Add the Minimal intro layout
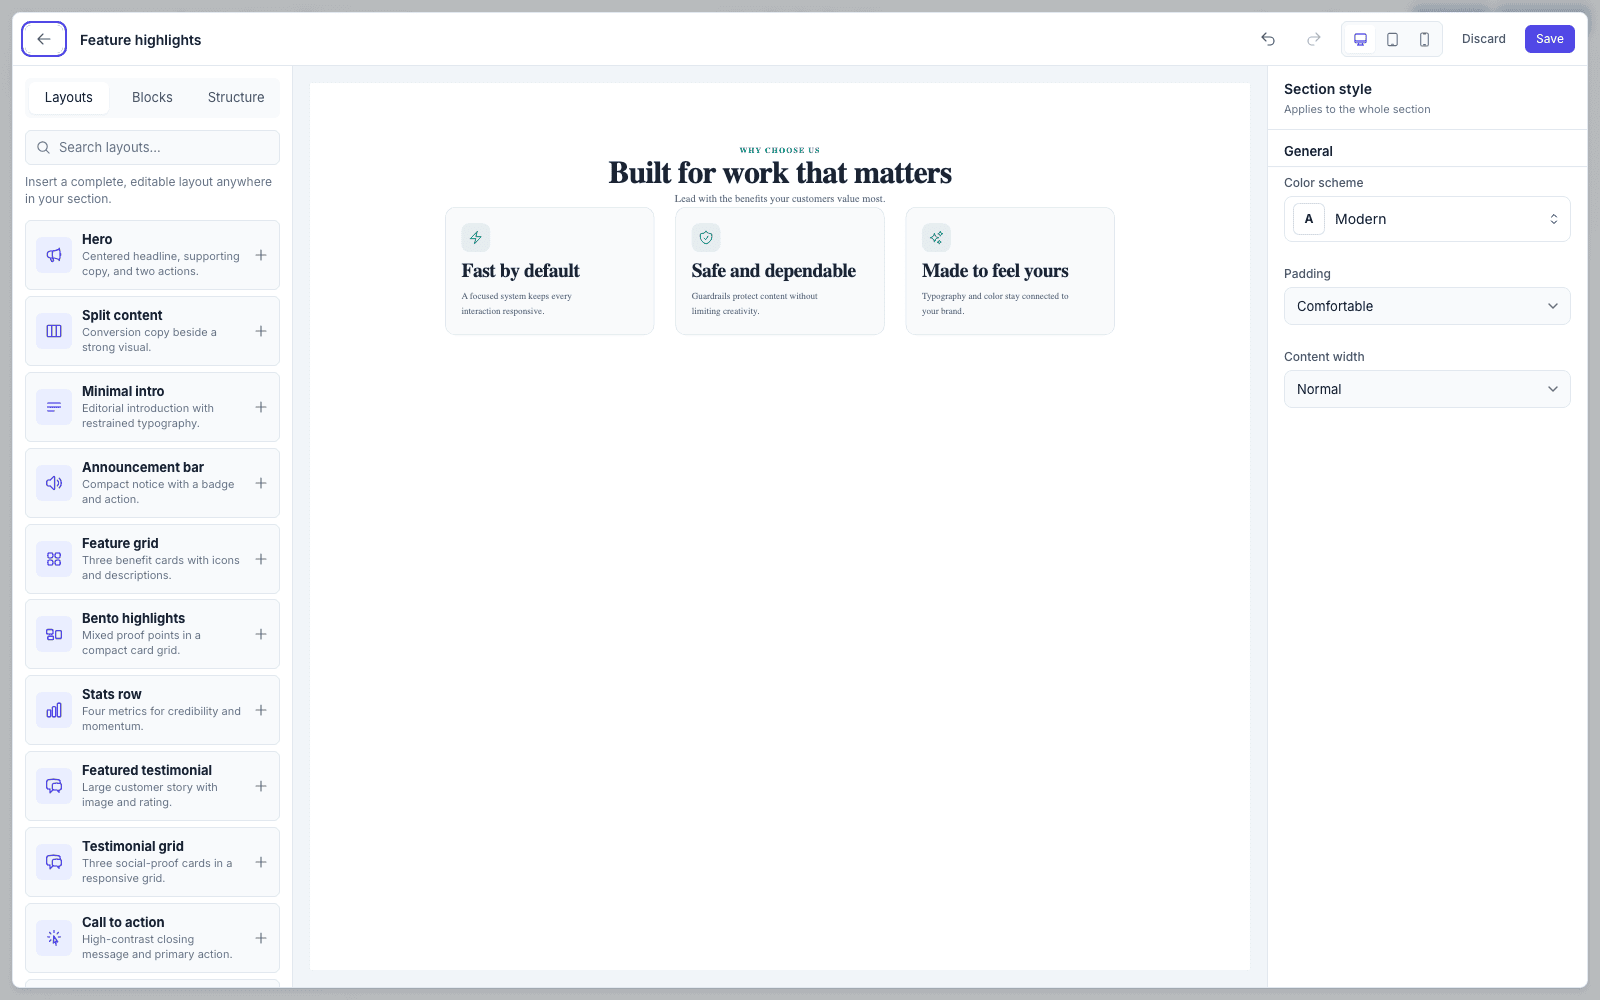 (x=261, y=407)
